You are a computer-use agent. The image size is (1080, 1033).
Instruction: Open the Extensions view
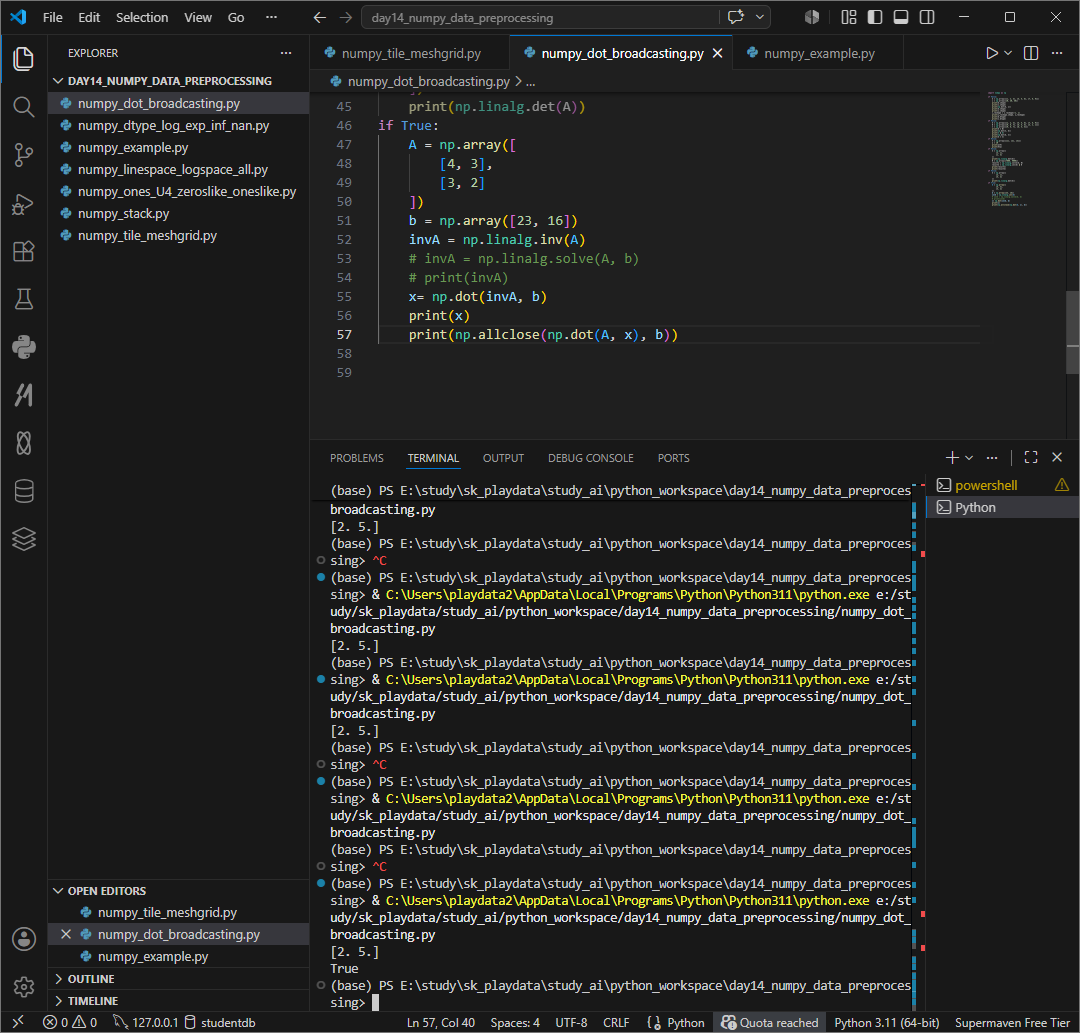coord(23,251)
